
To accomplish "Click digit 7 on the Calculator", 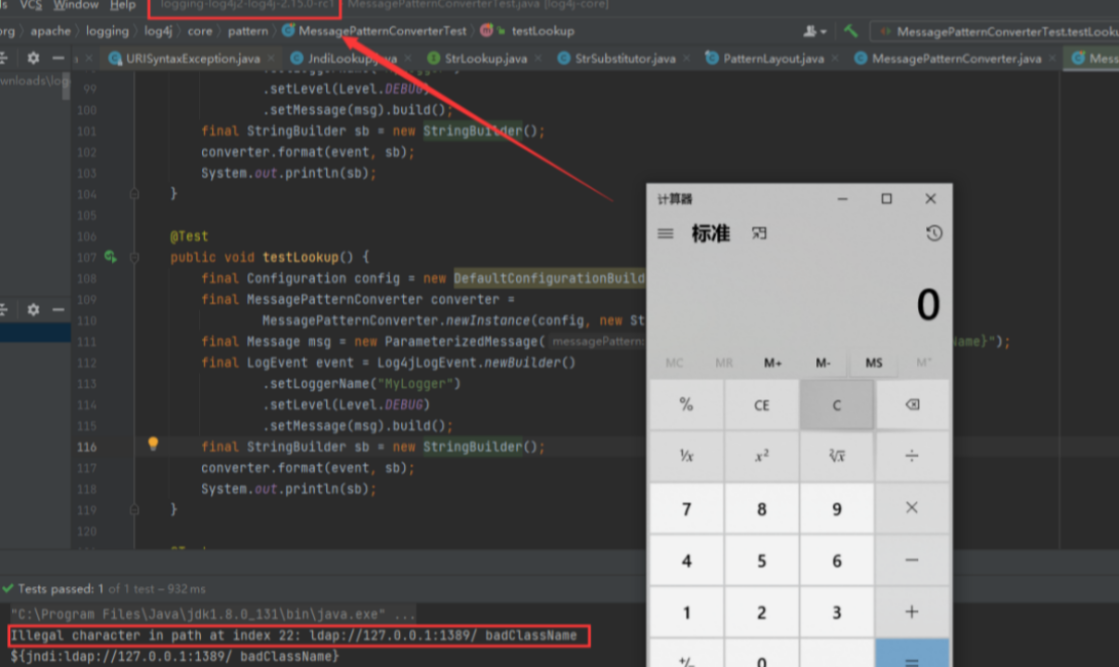I will [687, 508].
